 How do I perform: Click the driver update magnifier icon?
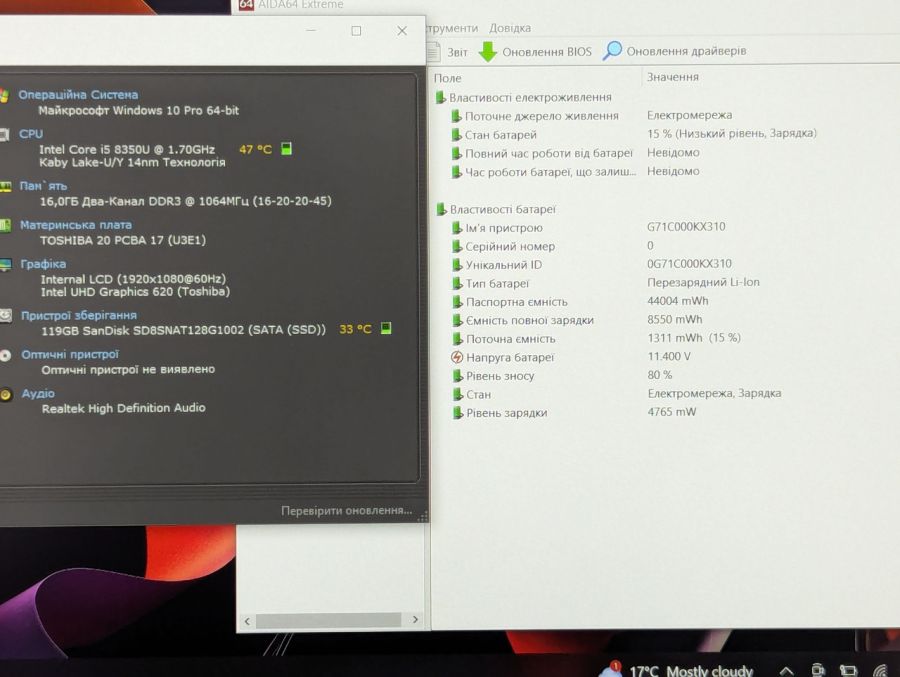tap(612, 51)
